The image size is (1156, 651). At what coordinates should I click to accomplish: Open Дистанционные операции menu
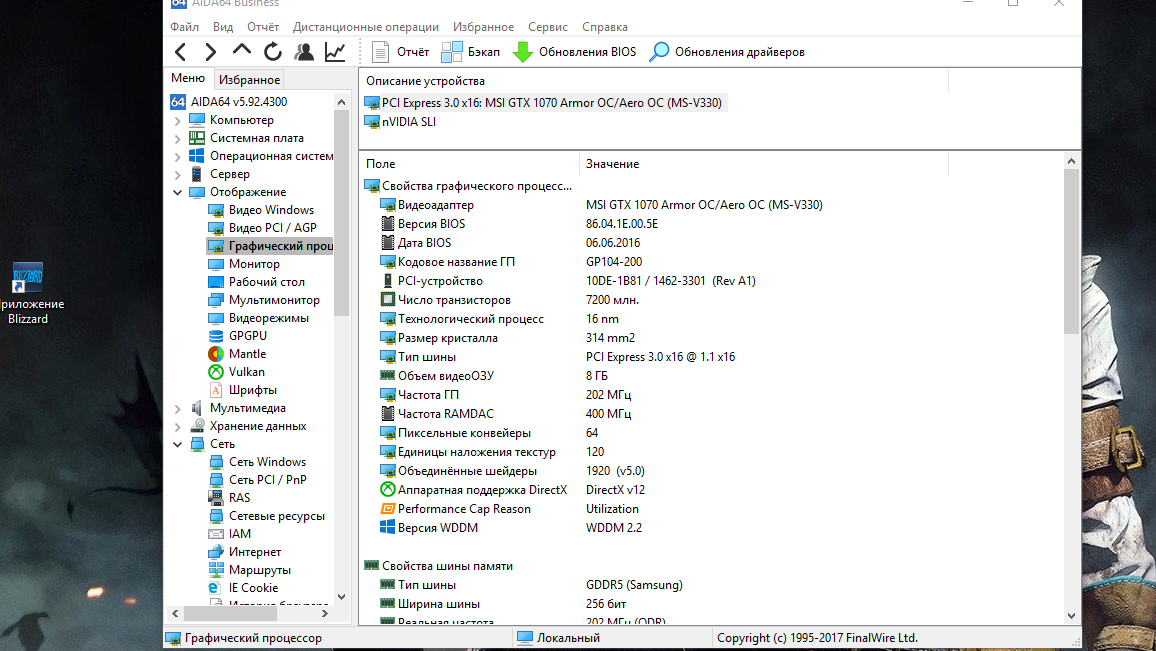[366, 27]
